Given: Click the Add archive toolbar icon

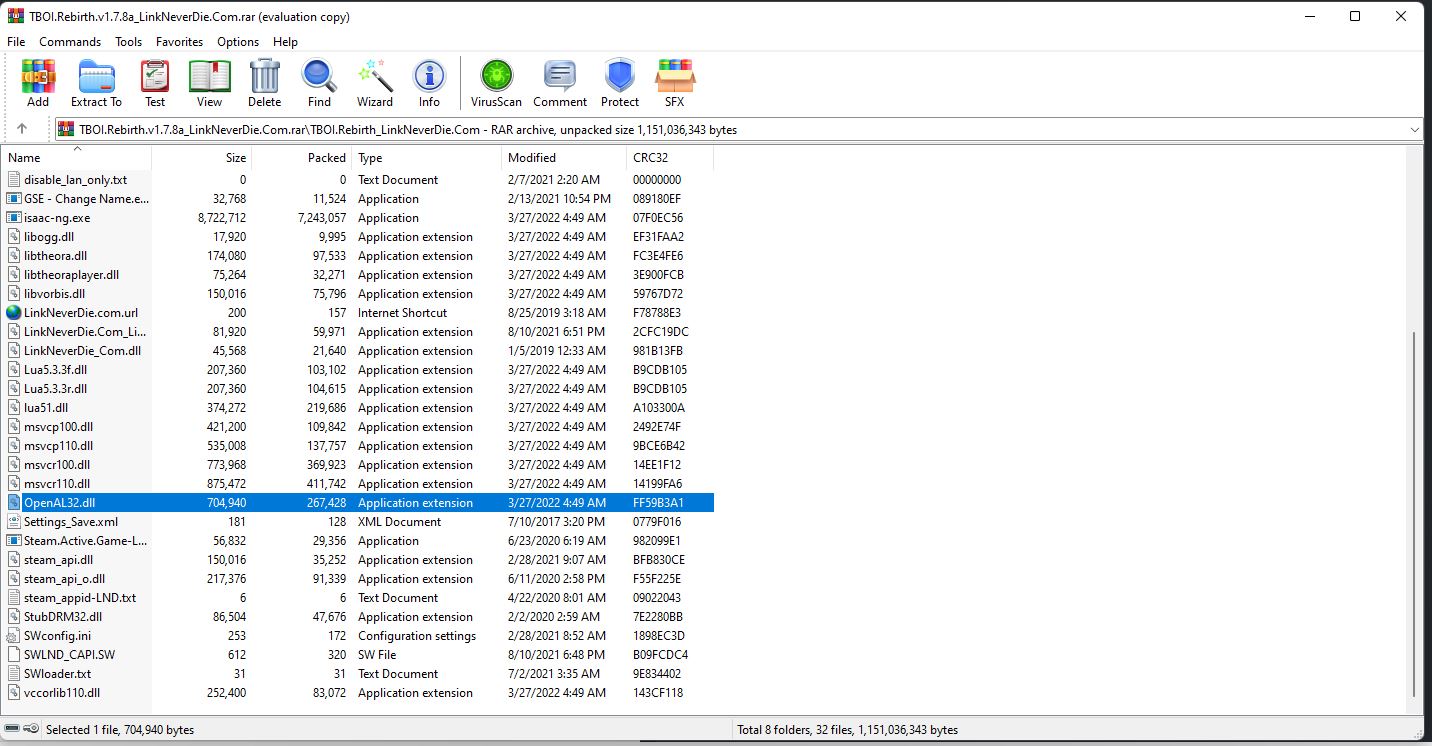Looking at the screenshot, I should tap(38, 83).
